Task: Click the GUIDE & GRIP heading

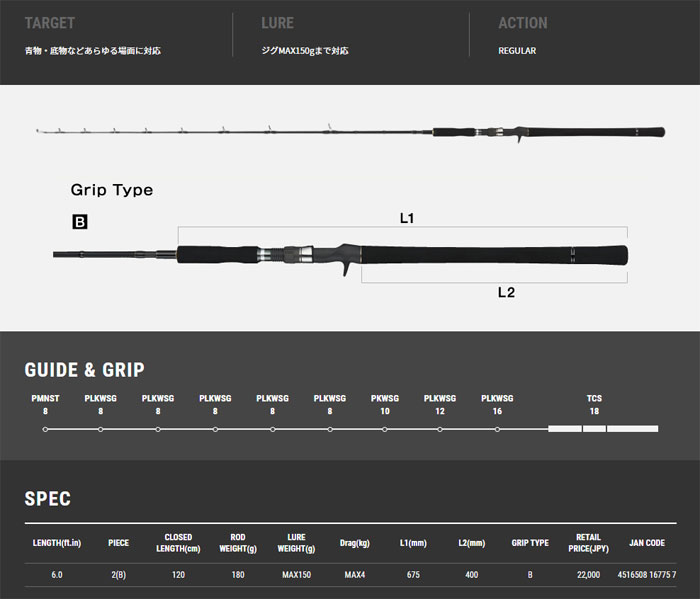Action: (84, 370)
